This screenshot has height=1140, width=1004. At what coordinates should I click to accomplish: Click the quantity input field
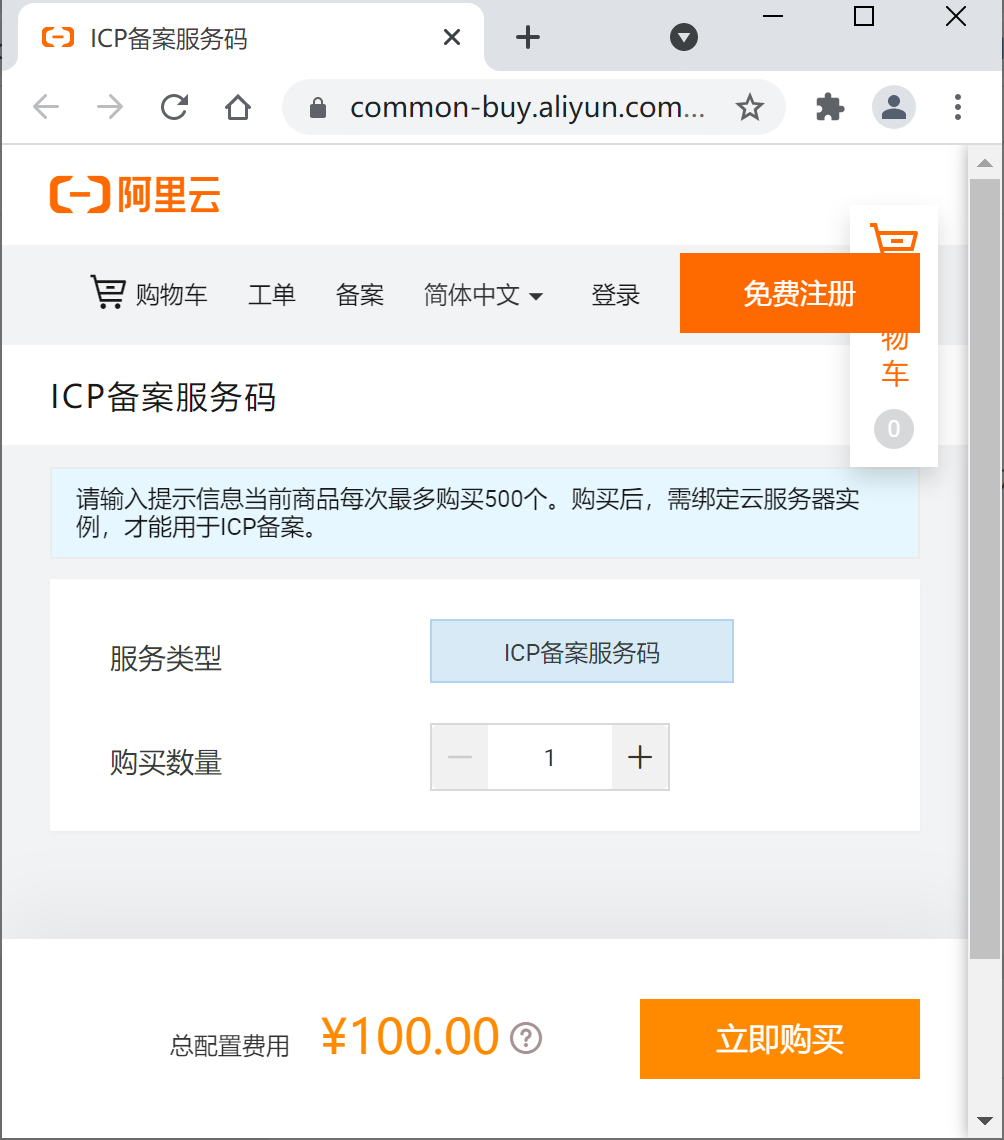tap(550, 757)
